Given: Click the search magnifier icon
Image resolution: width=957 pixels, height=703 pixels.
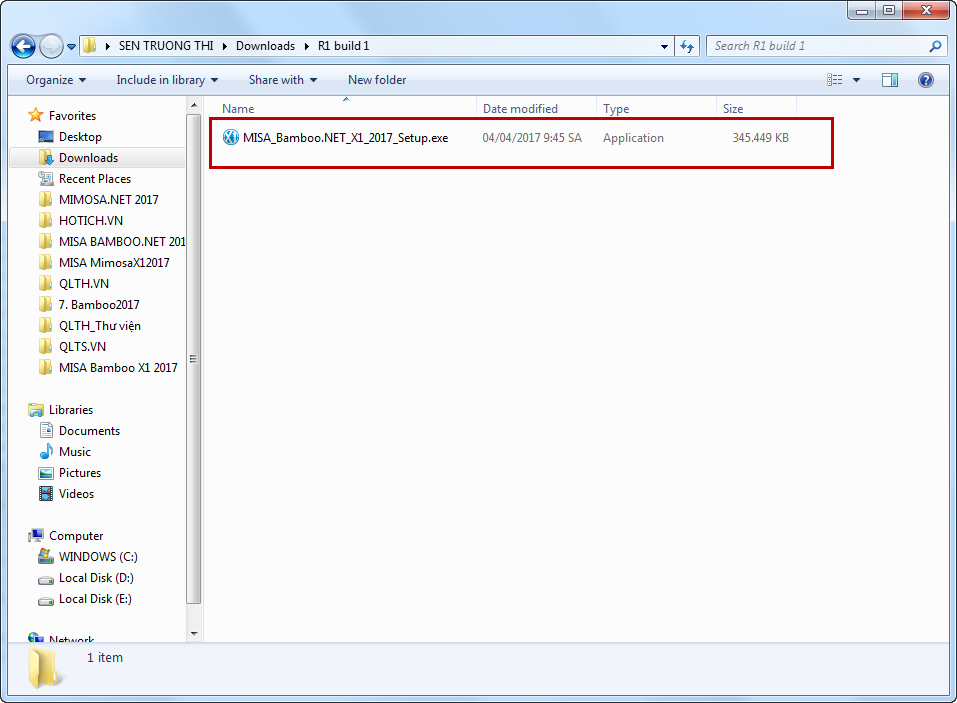Looking at the screenshot, I should [x=935, y=46].
